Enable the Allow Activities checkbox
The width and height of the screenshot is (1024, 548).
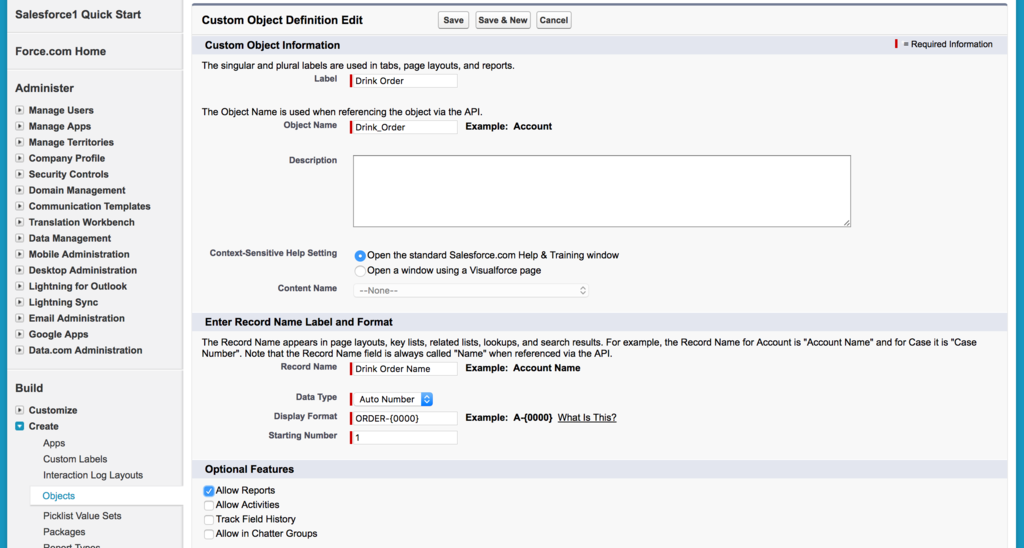[x=208, y=505]
